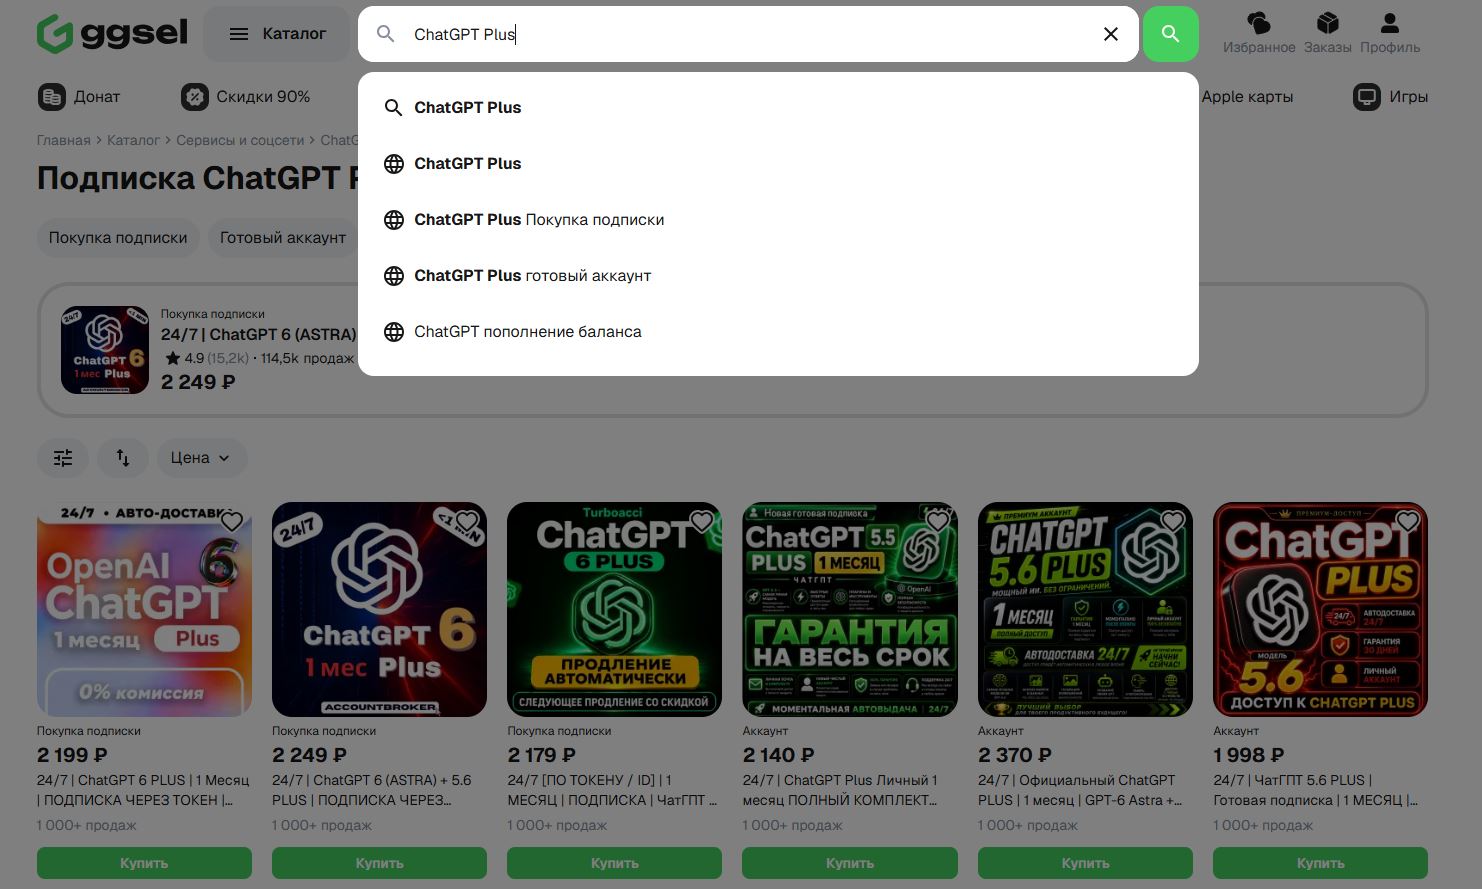Screen dimensions: 1482x889
Task: Choose the globe-icon 'ChatGPT Plus' suggestion
Action: 778,164
